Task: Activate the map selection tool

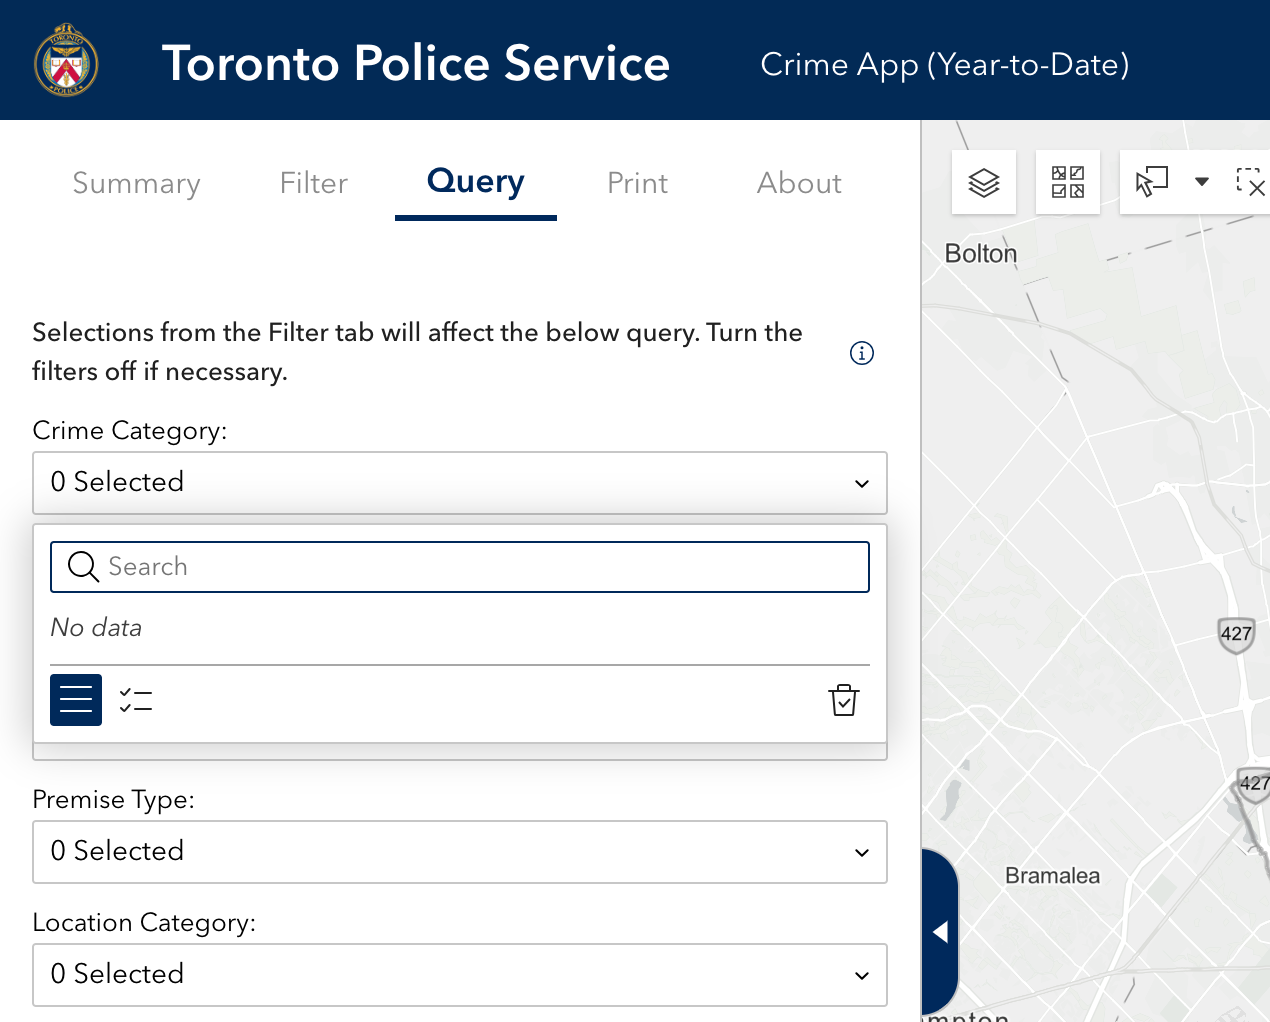Action: click(1152, 181)
